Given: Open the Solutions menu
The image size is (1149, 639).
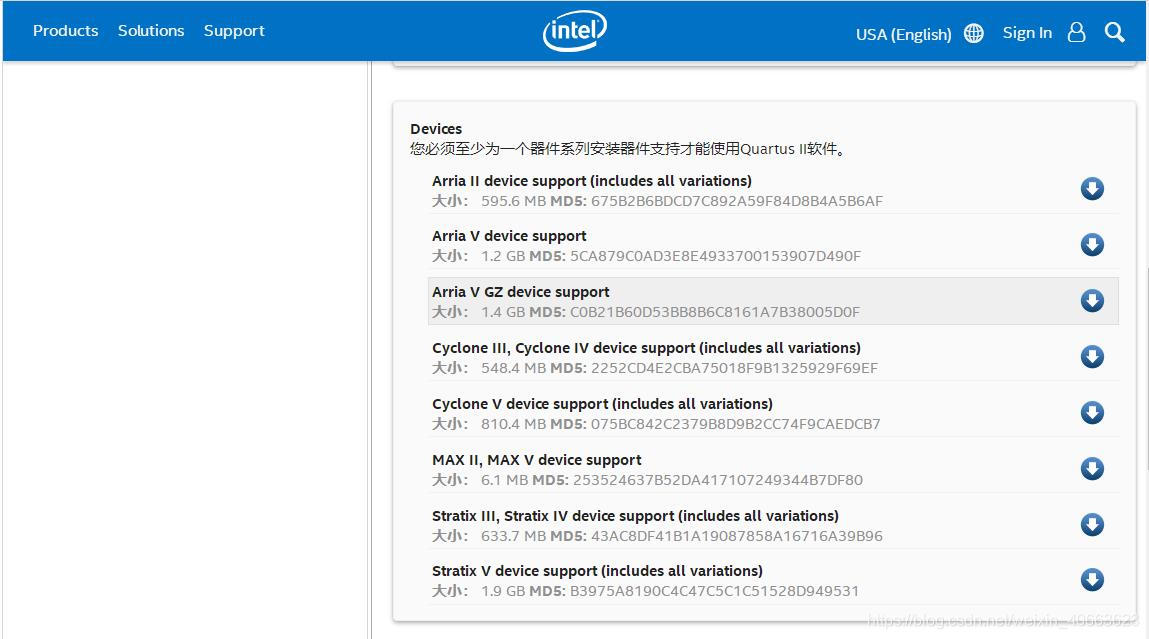Looking at the screenshot, I should click(151, 31).
